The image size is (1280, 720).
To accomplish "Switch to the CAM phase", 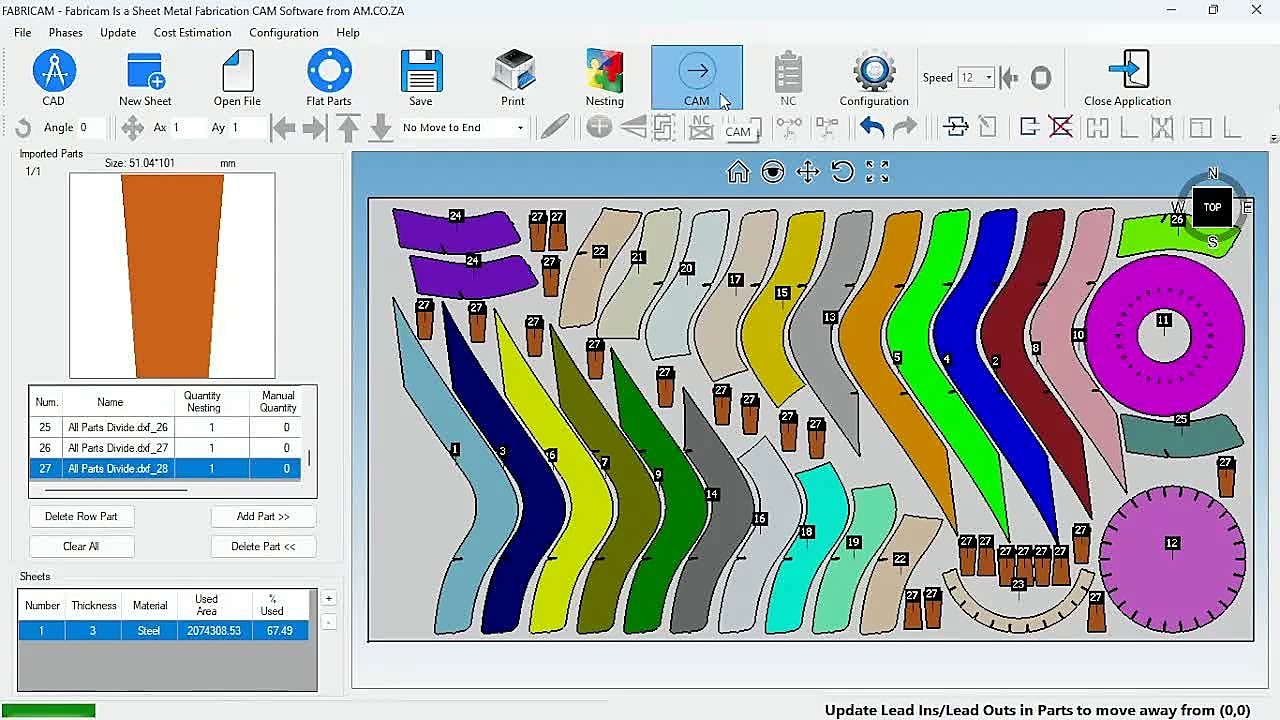I will (697, 78).
